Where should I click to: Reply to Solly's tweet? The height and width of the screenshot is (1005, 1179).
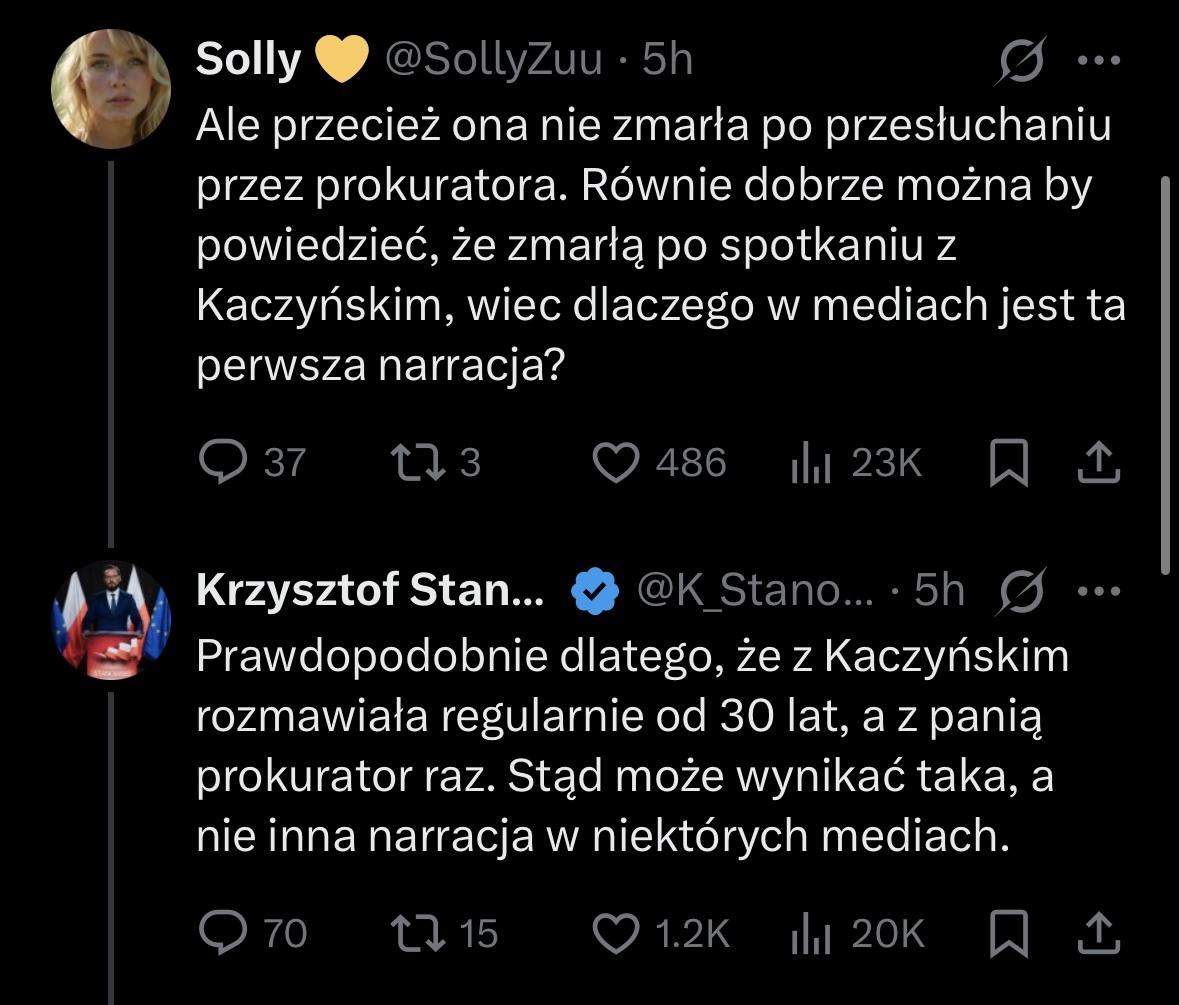pyautogui.click(x=225, y=463)
